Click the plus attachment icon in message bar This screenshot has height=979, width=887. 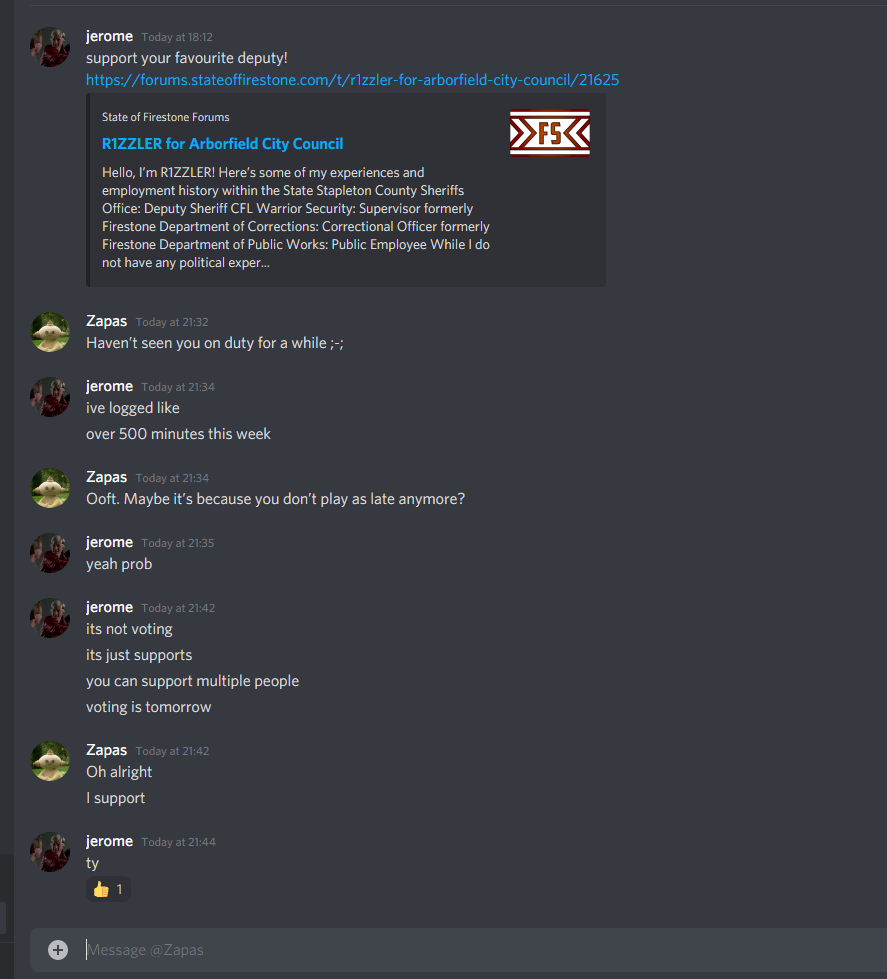pyautogui.click(x=58, y=950)
